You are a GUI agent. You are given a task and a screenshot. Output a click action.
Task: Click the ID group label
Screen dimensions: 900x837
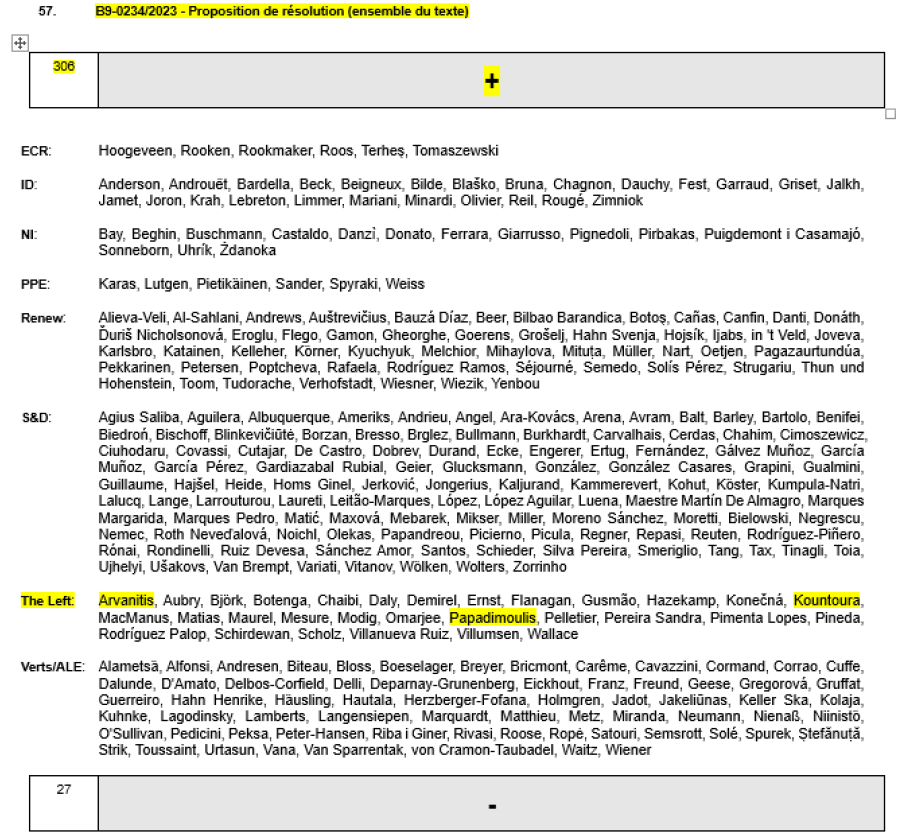(x=28, y=185)
